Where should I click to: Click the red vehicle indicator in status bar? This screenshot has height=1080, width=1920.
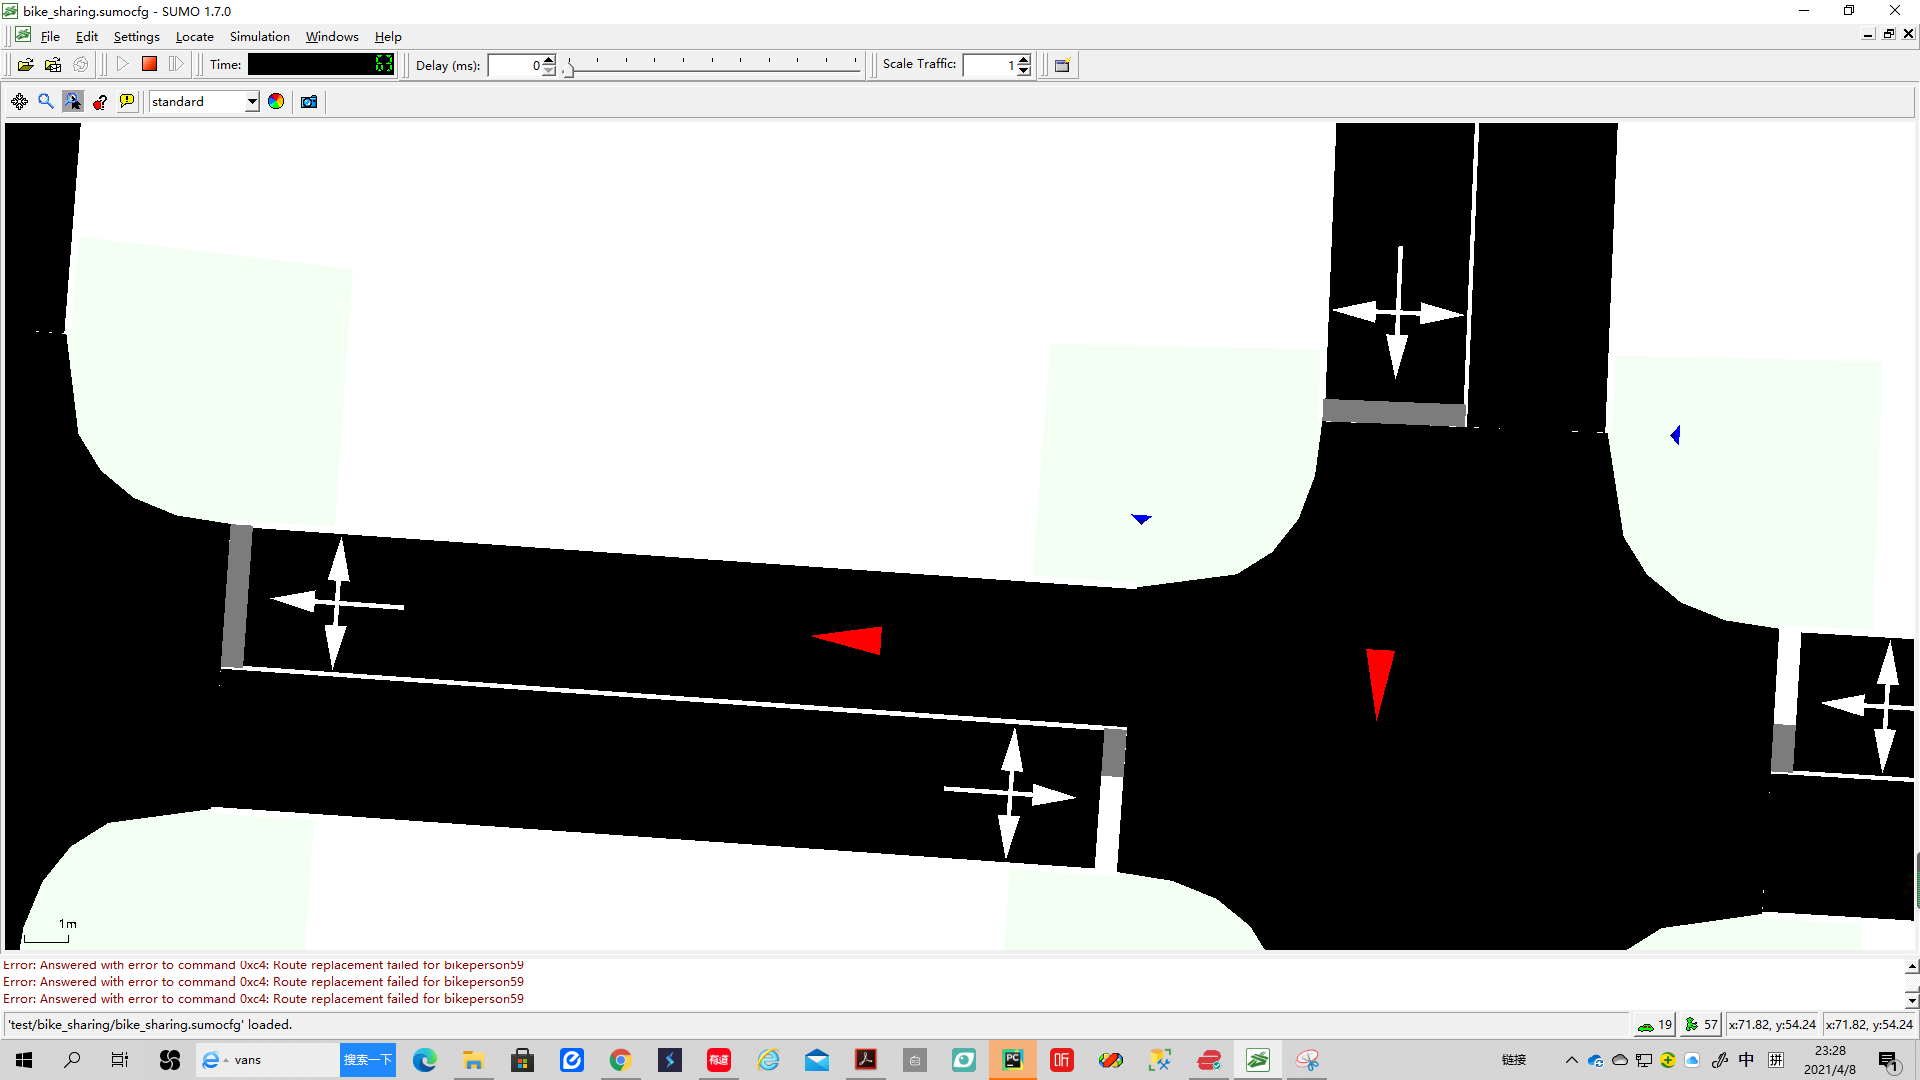[1651, 1024]
